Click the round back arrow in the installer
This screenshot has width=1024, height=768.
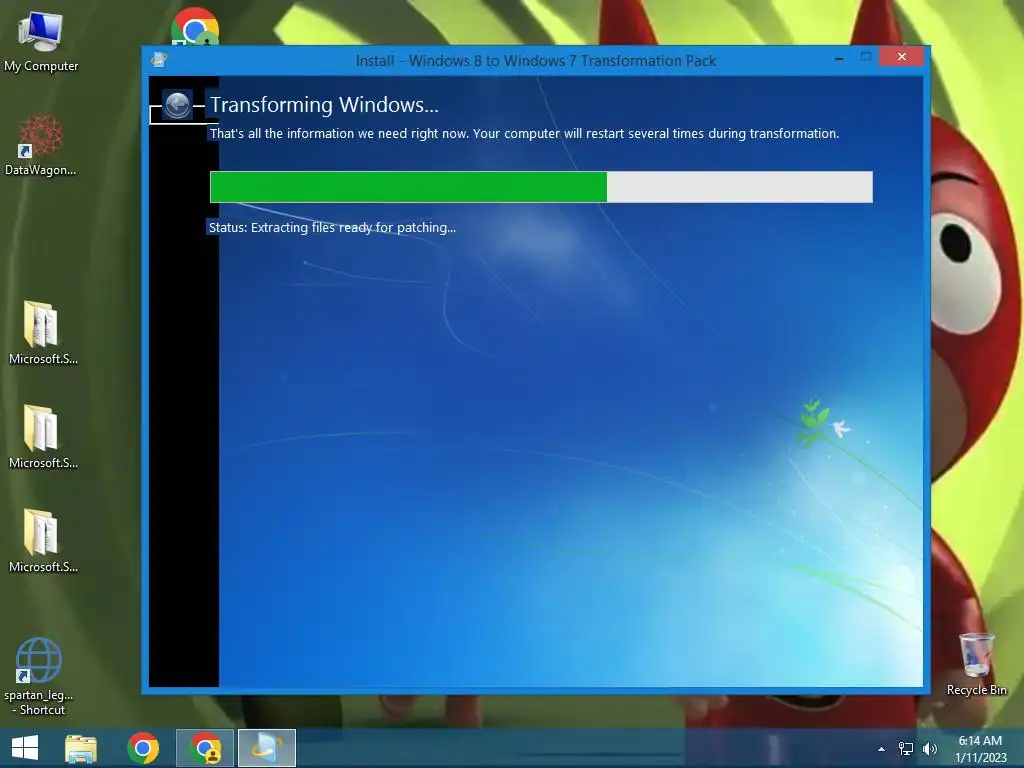(177, 104)
